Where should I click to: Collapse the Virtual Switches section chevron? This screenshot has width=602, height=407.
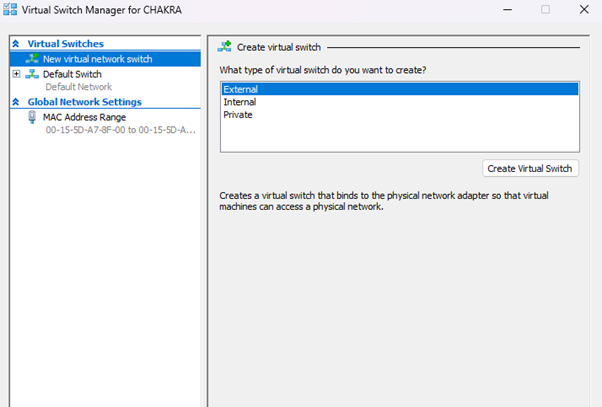[15, 44]
